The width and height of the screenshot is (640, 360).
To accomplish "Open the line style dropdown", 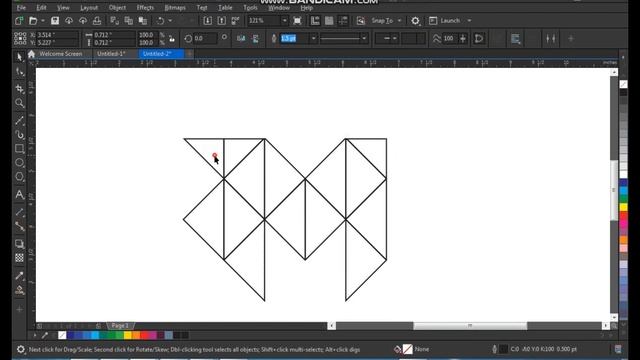I will pos(364,38).
